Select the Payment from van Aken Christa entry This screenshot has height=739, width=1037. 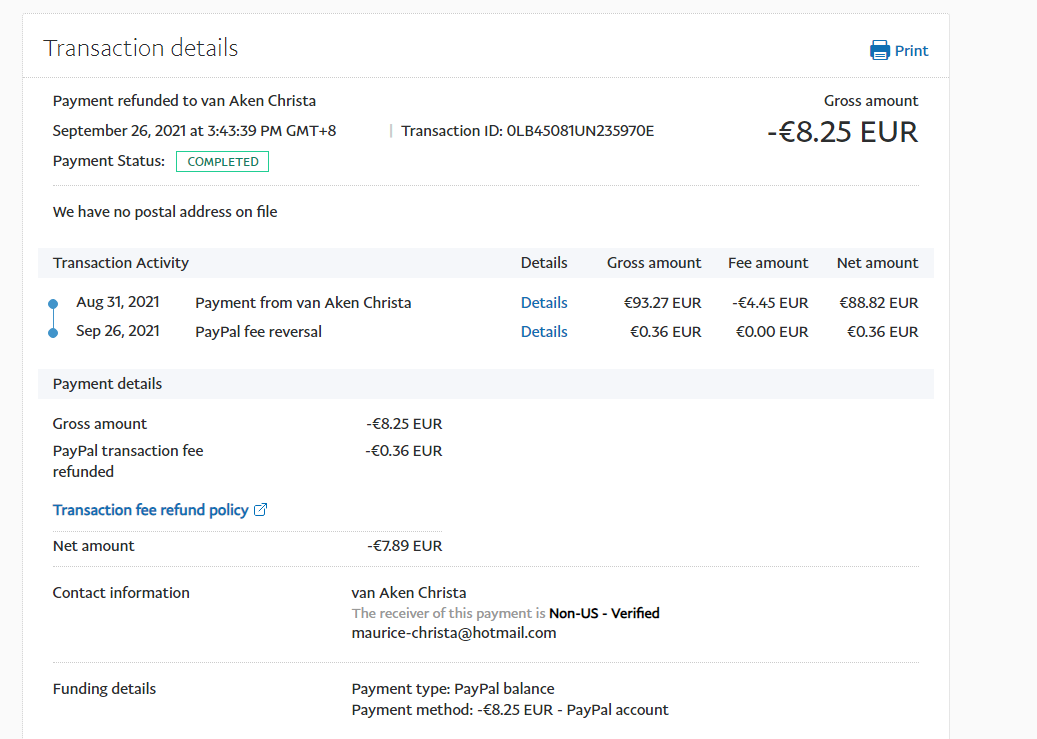(303, 303)
